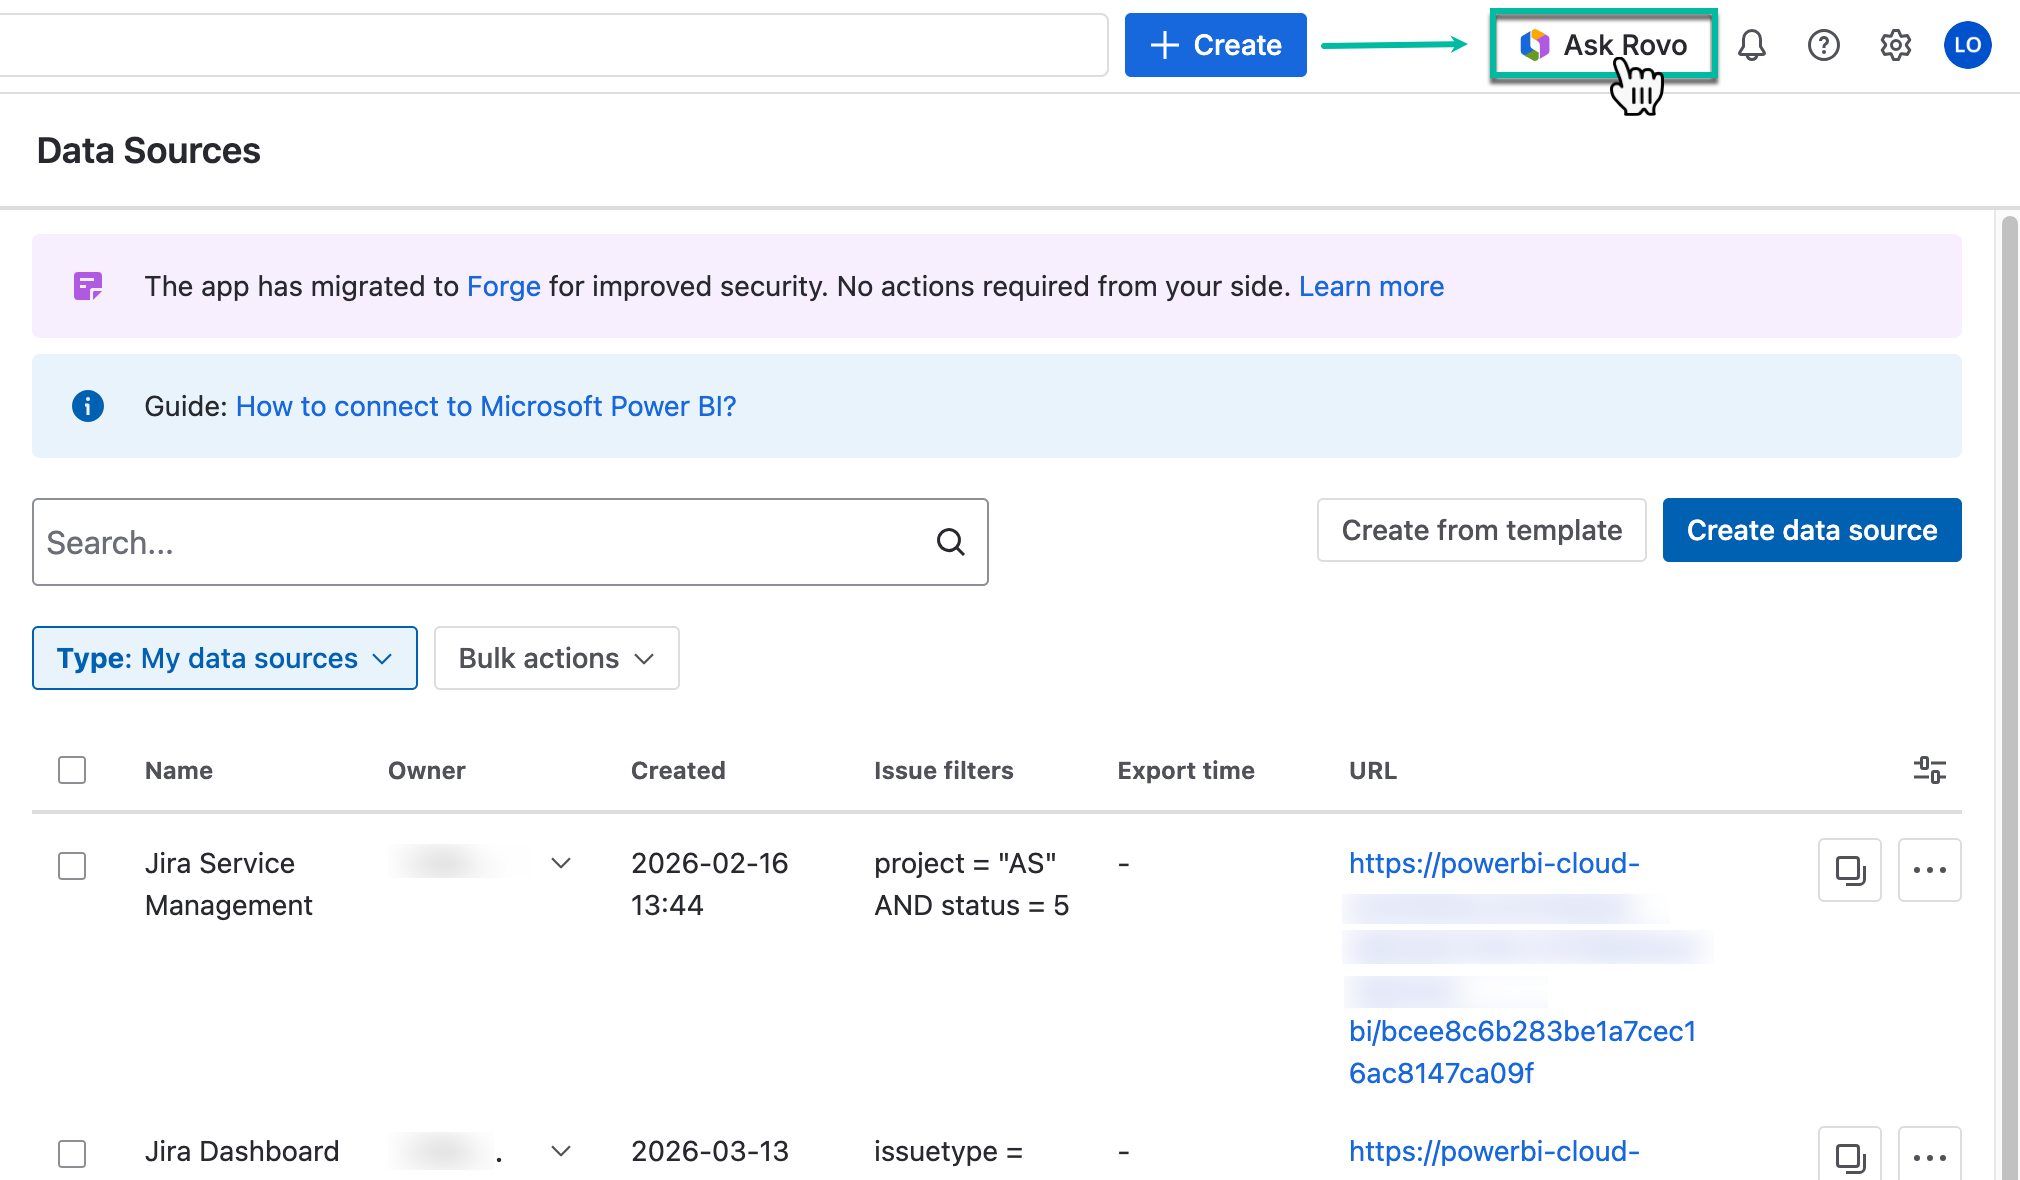The image size is (2020, 1180).
Task: Click Create data source
Action: [x=1812, y=530]
